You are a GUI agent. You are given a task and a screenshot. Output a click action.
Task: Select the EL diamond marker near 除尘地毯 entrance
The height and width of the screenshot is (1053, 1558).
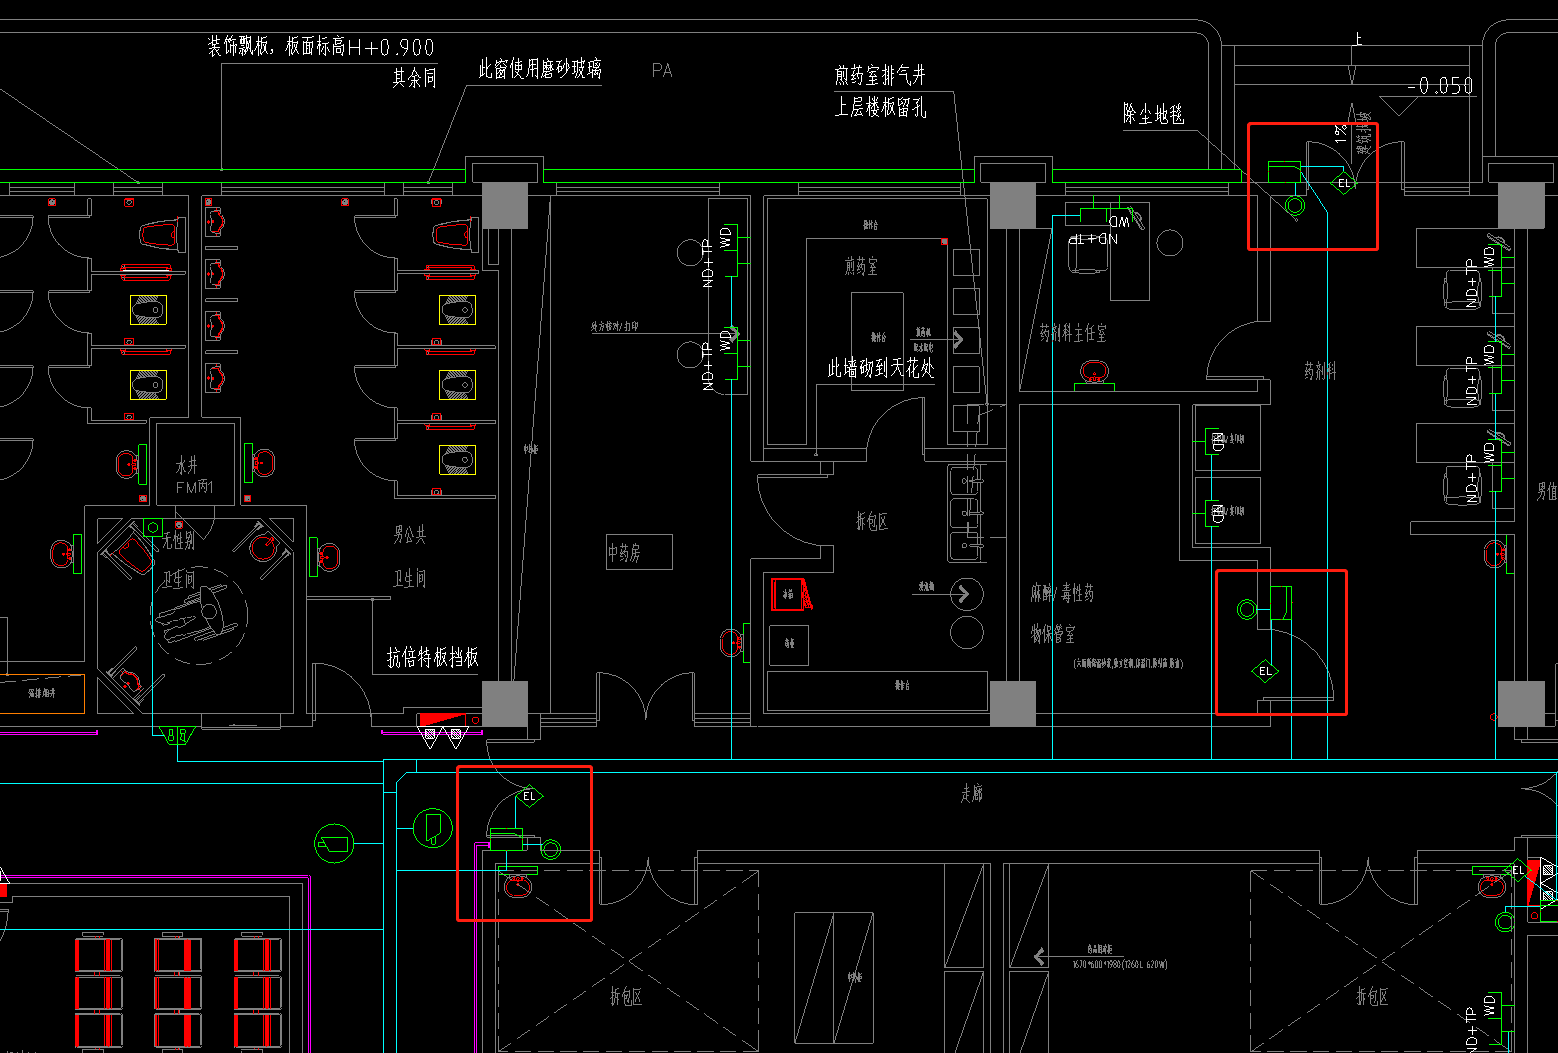[1343, 183]
